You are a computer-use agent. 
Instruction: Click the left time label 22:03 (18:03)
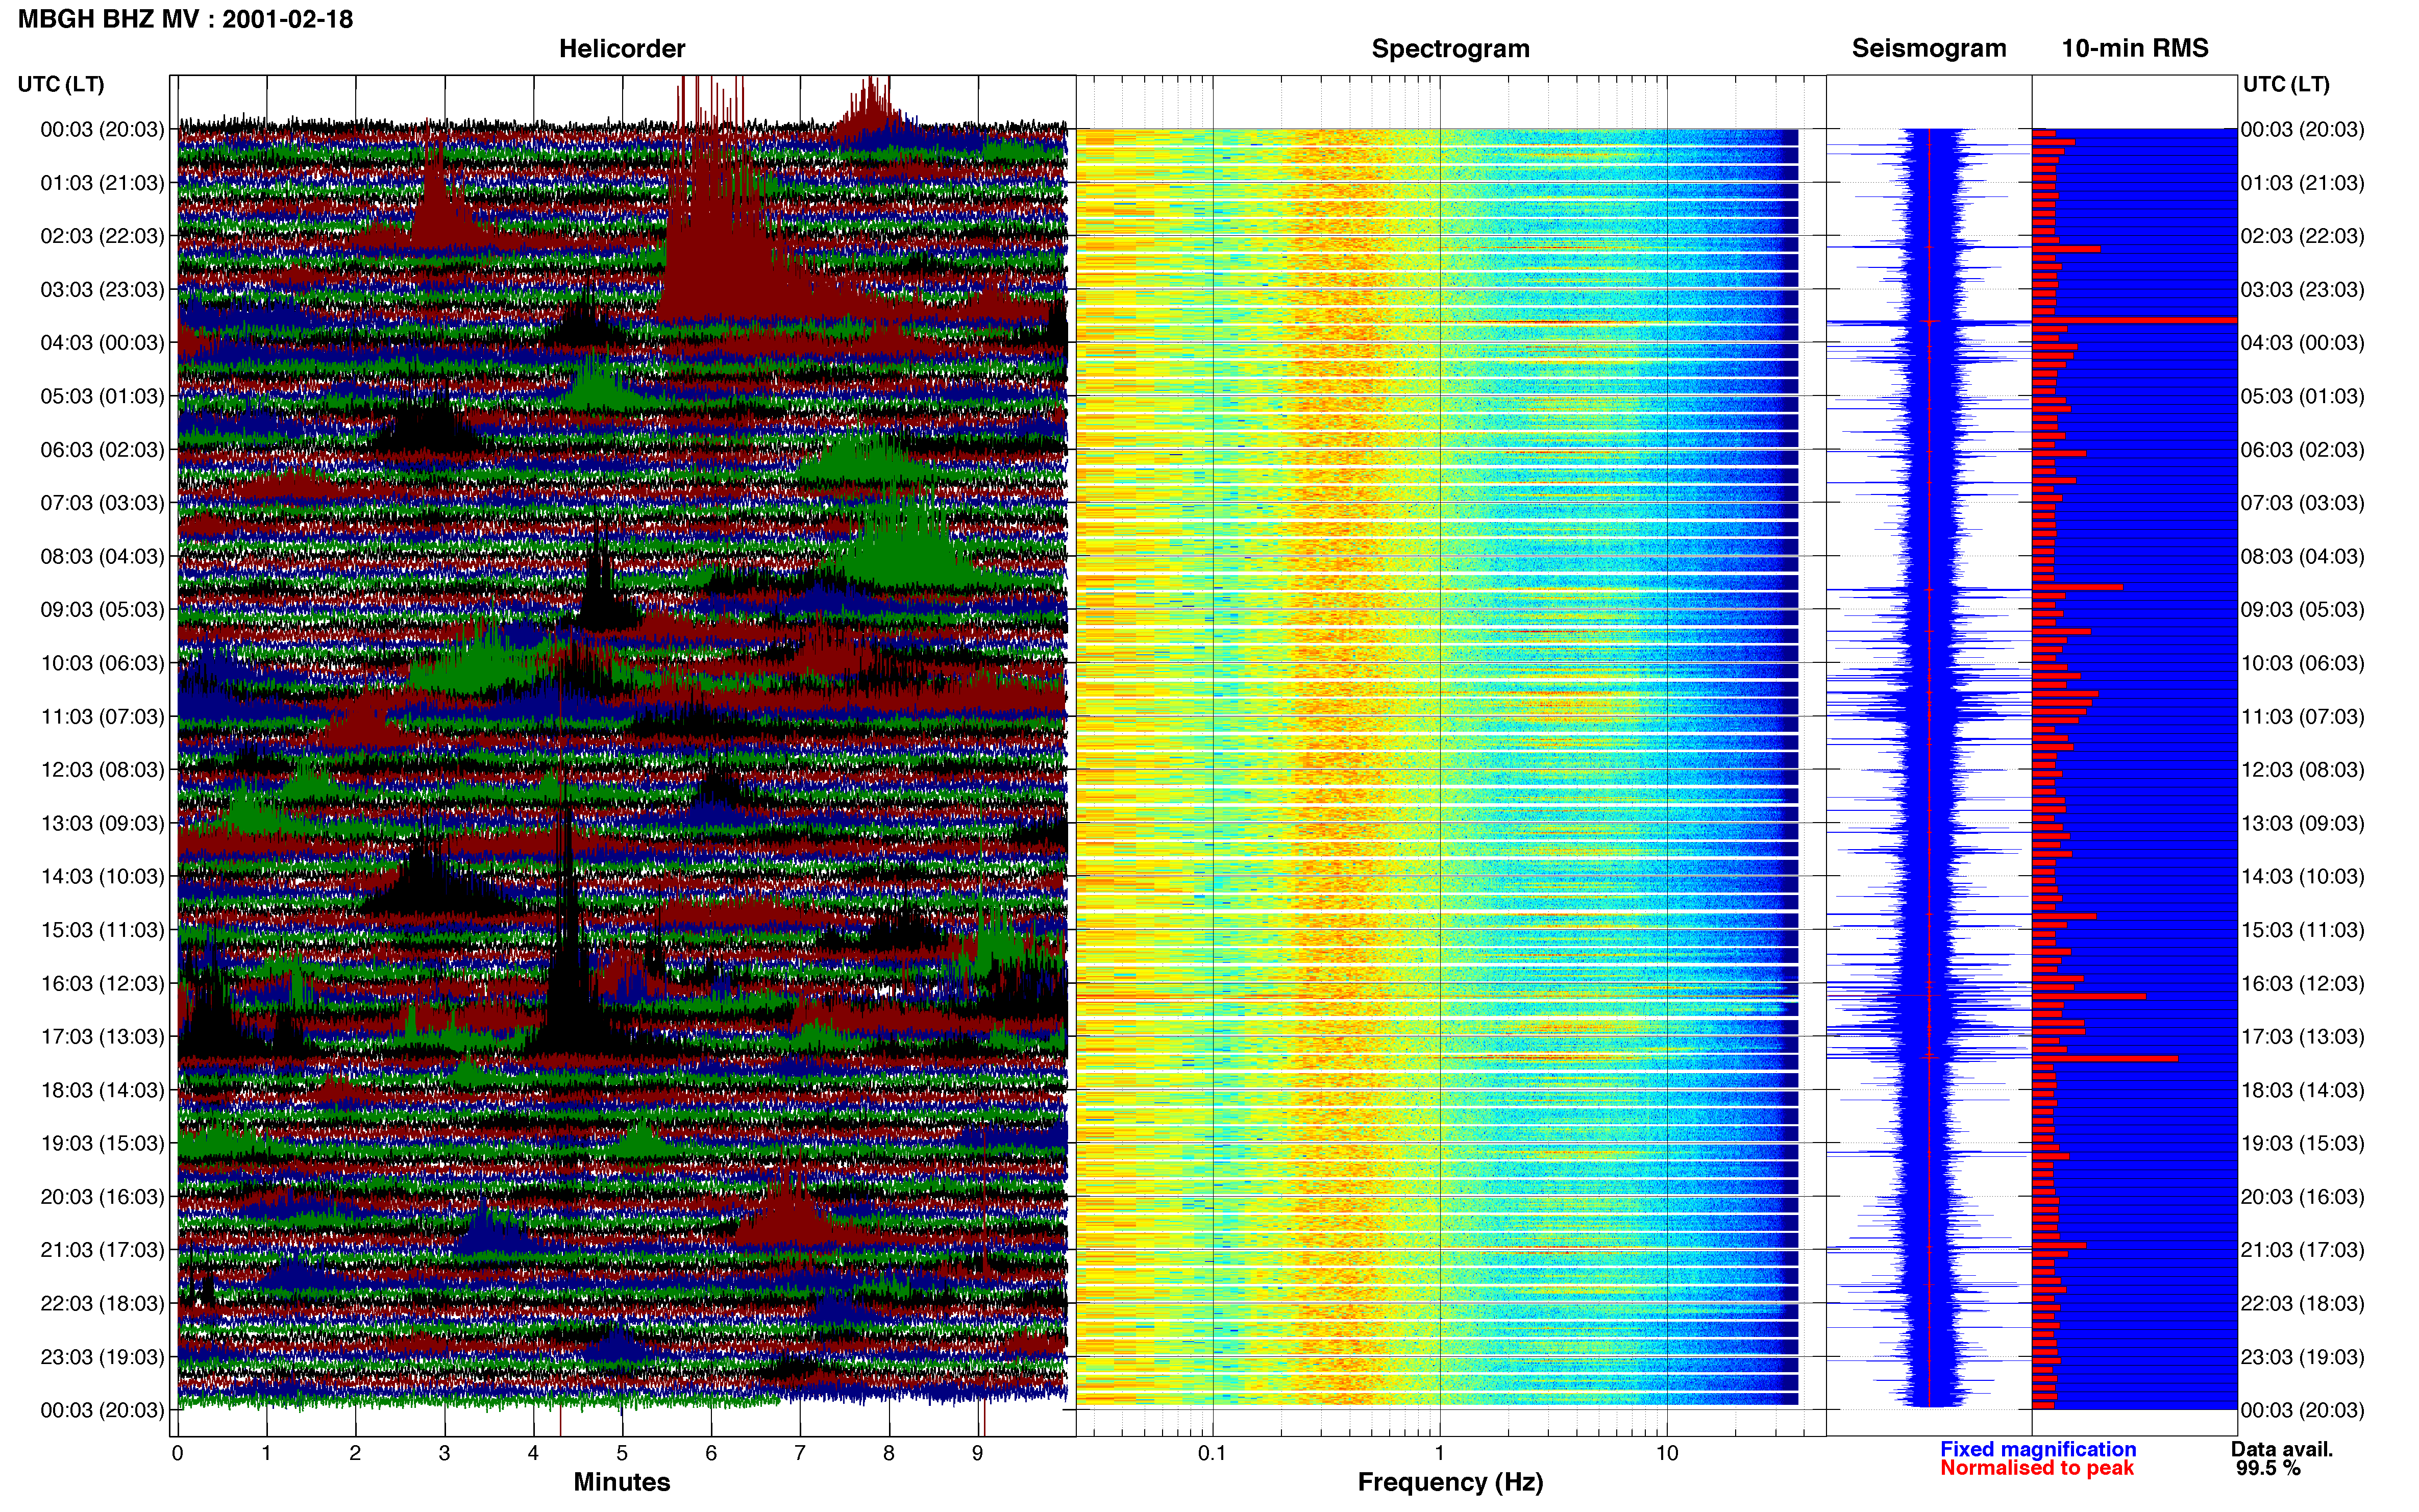click(102, 1304)
